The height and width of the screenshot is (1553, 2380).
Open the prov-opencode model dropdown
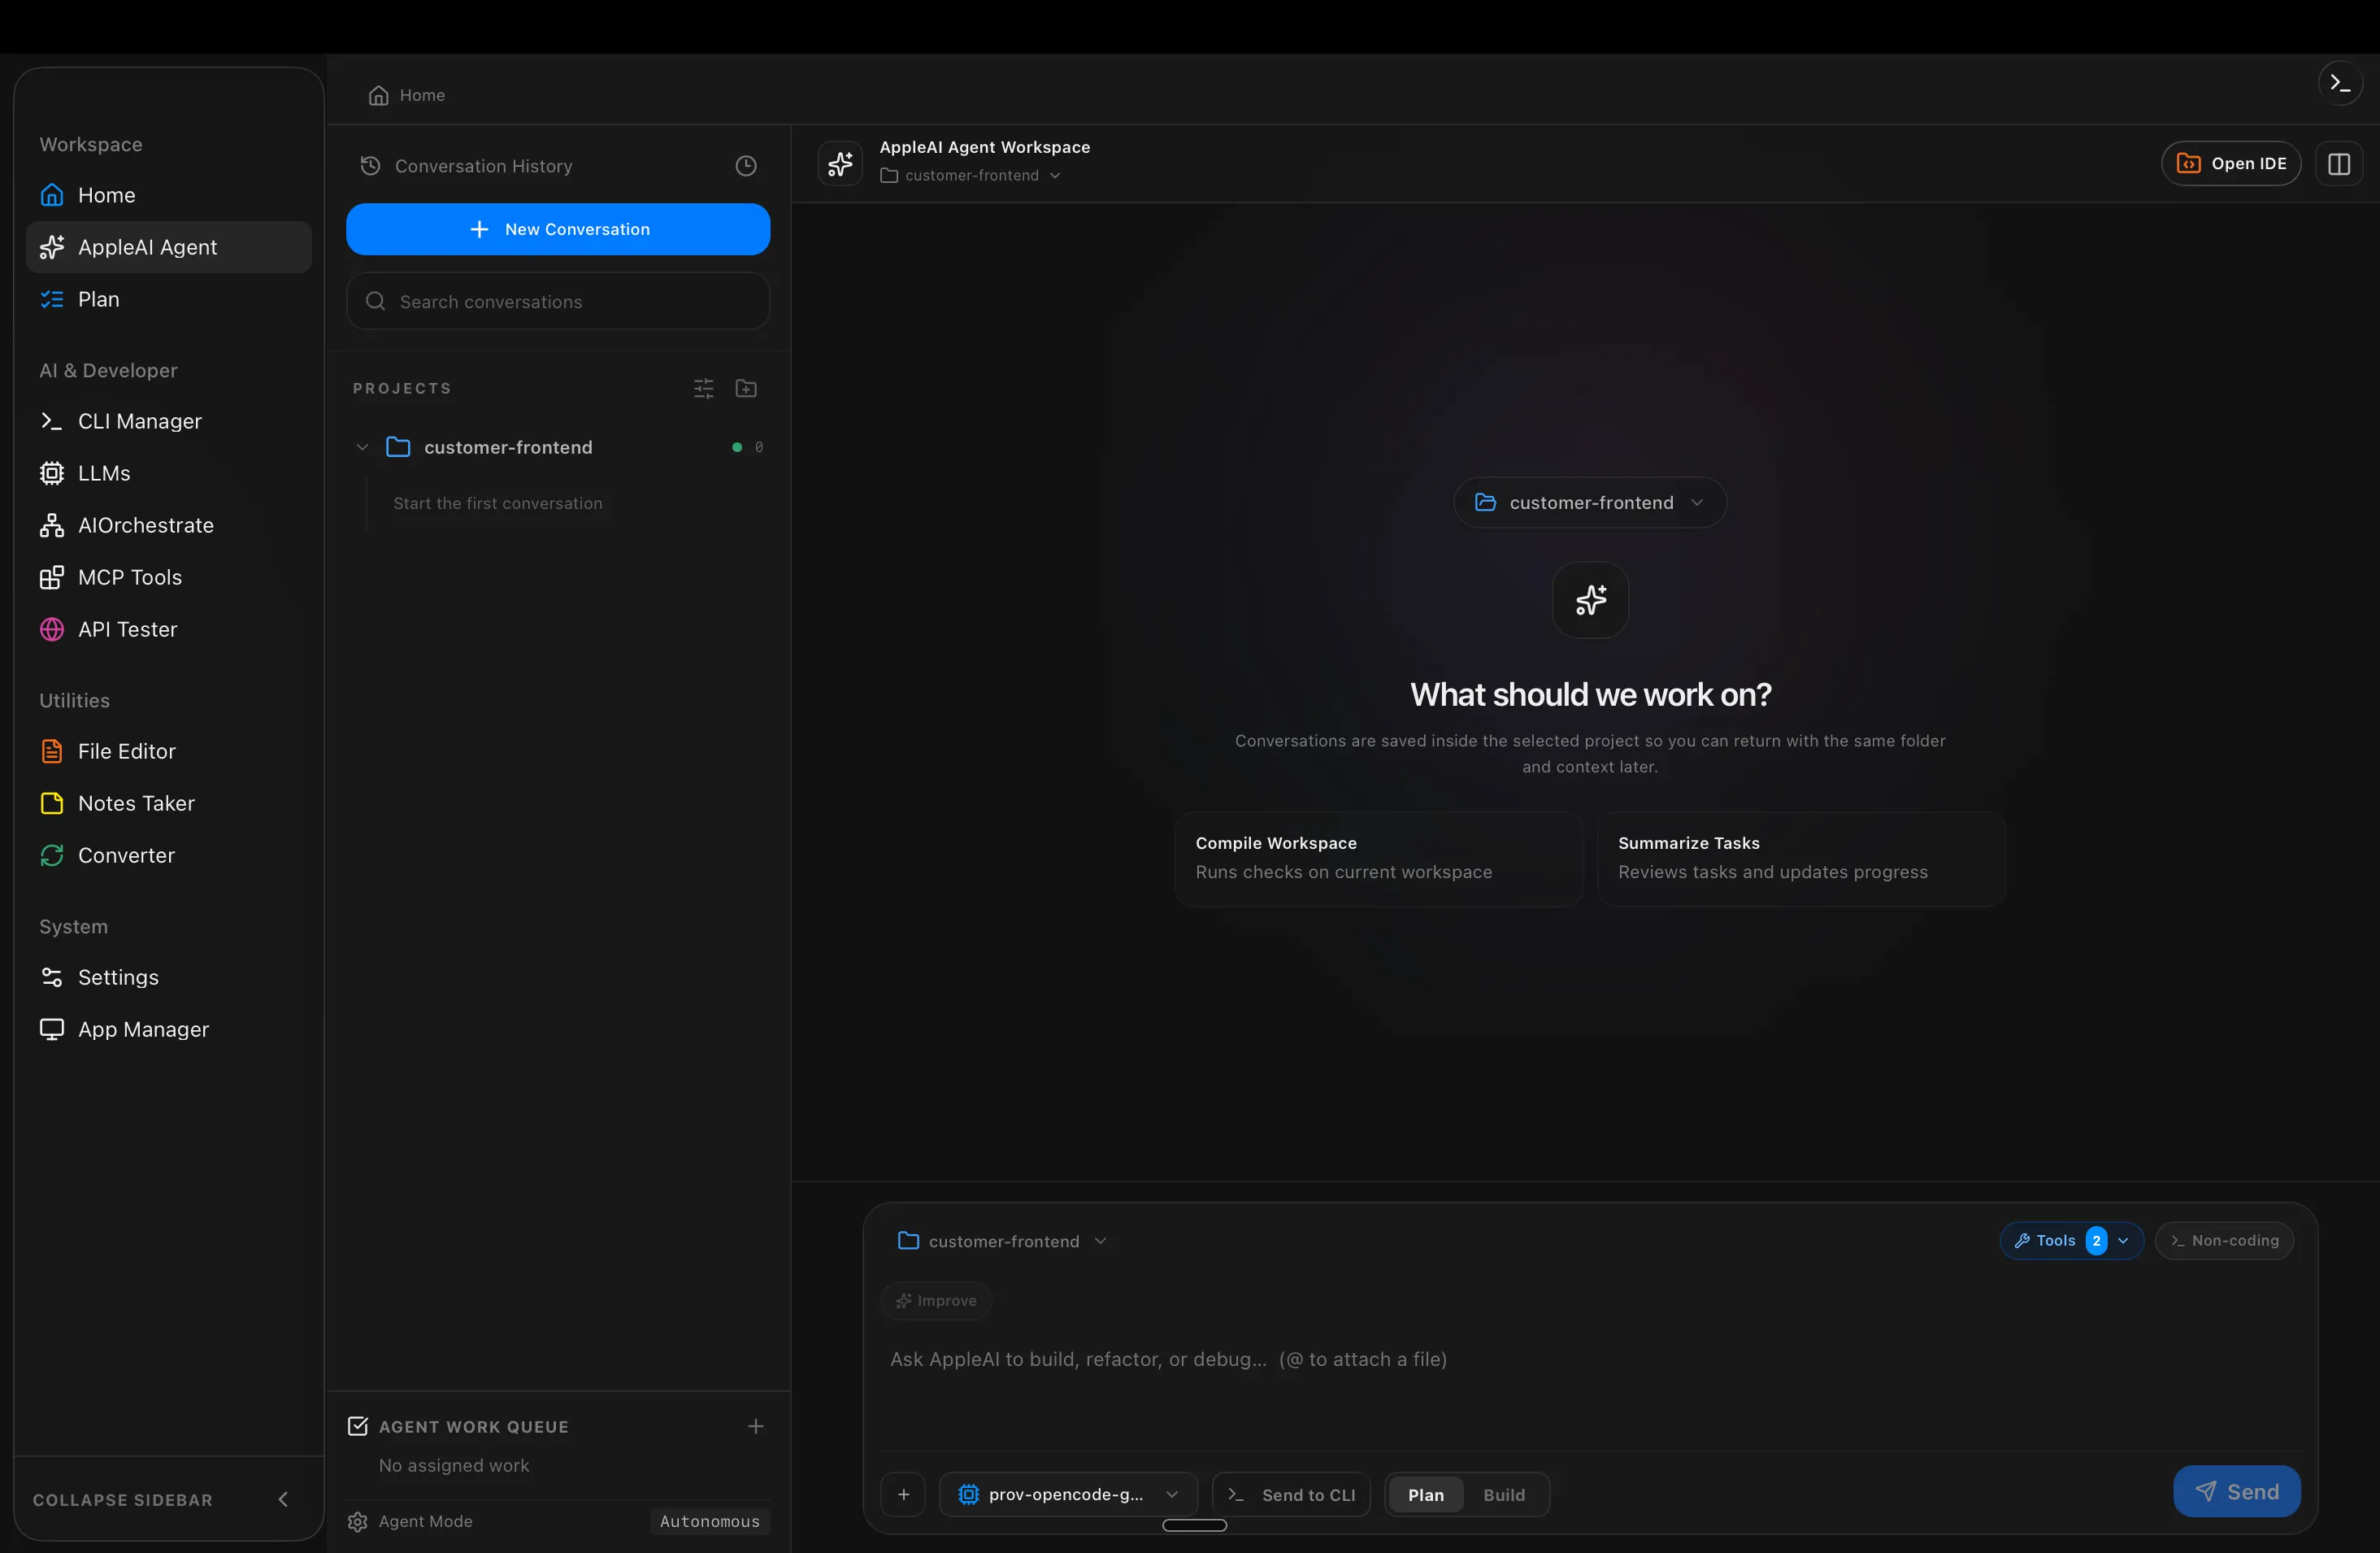pos(1068,1494)
